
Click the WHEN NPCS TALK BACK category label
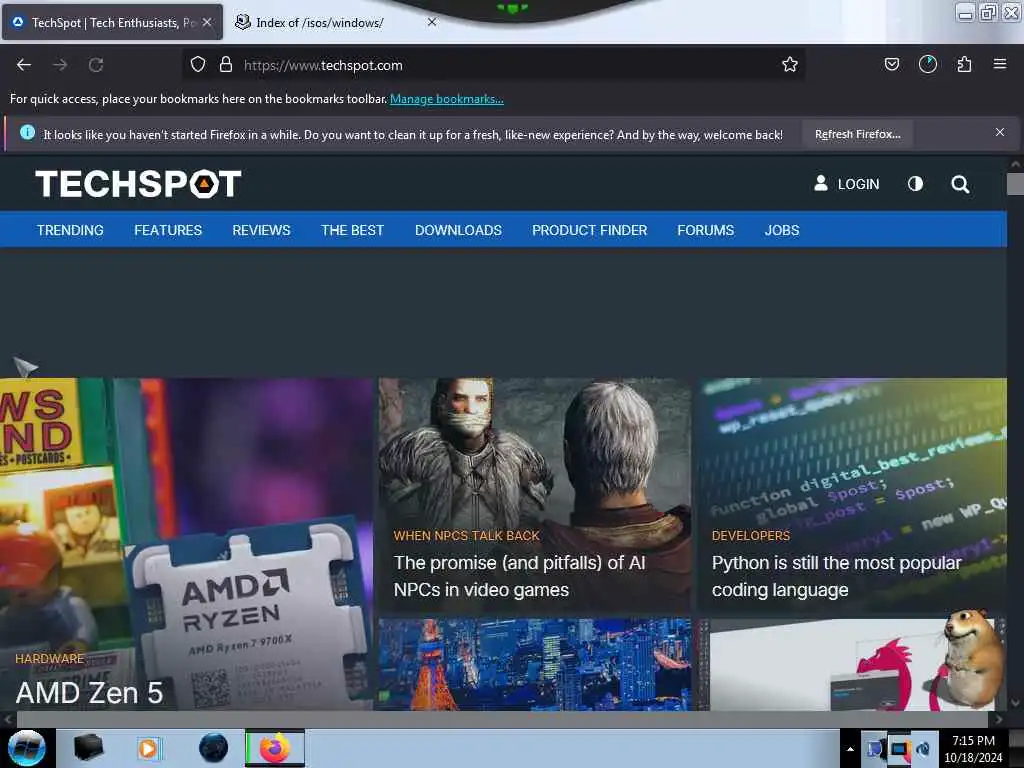tap(466, 536)
